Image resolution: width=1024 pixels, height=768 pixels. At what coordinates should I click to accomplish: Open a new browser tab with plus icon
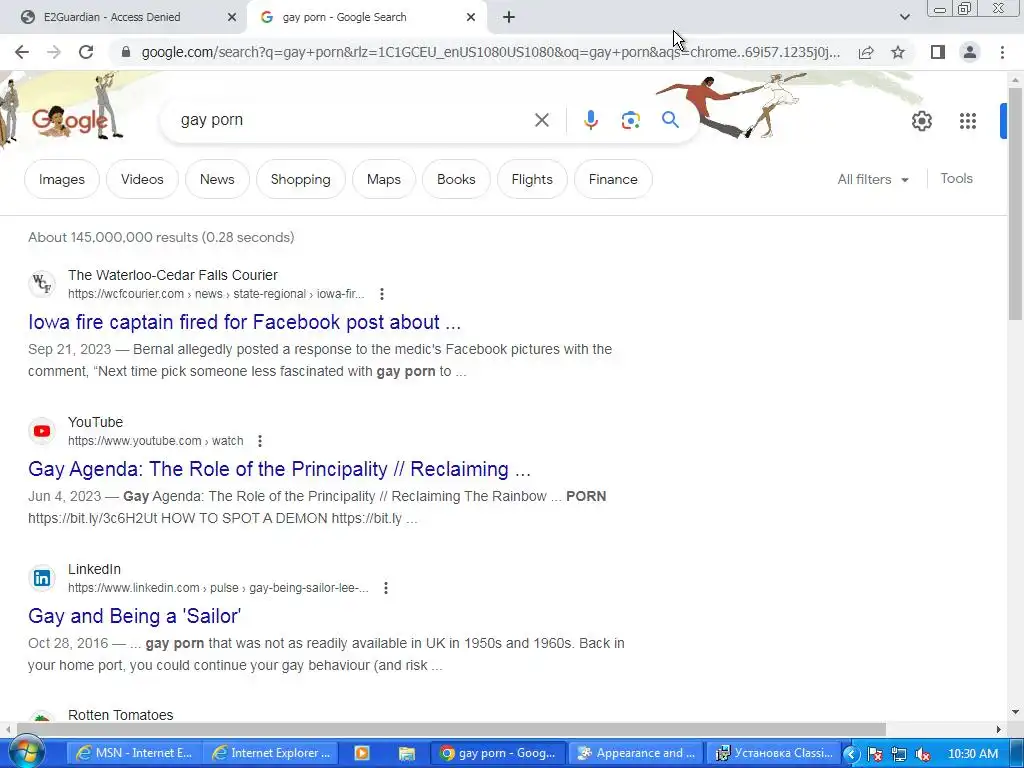(x=509, y=18)
